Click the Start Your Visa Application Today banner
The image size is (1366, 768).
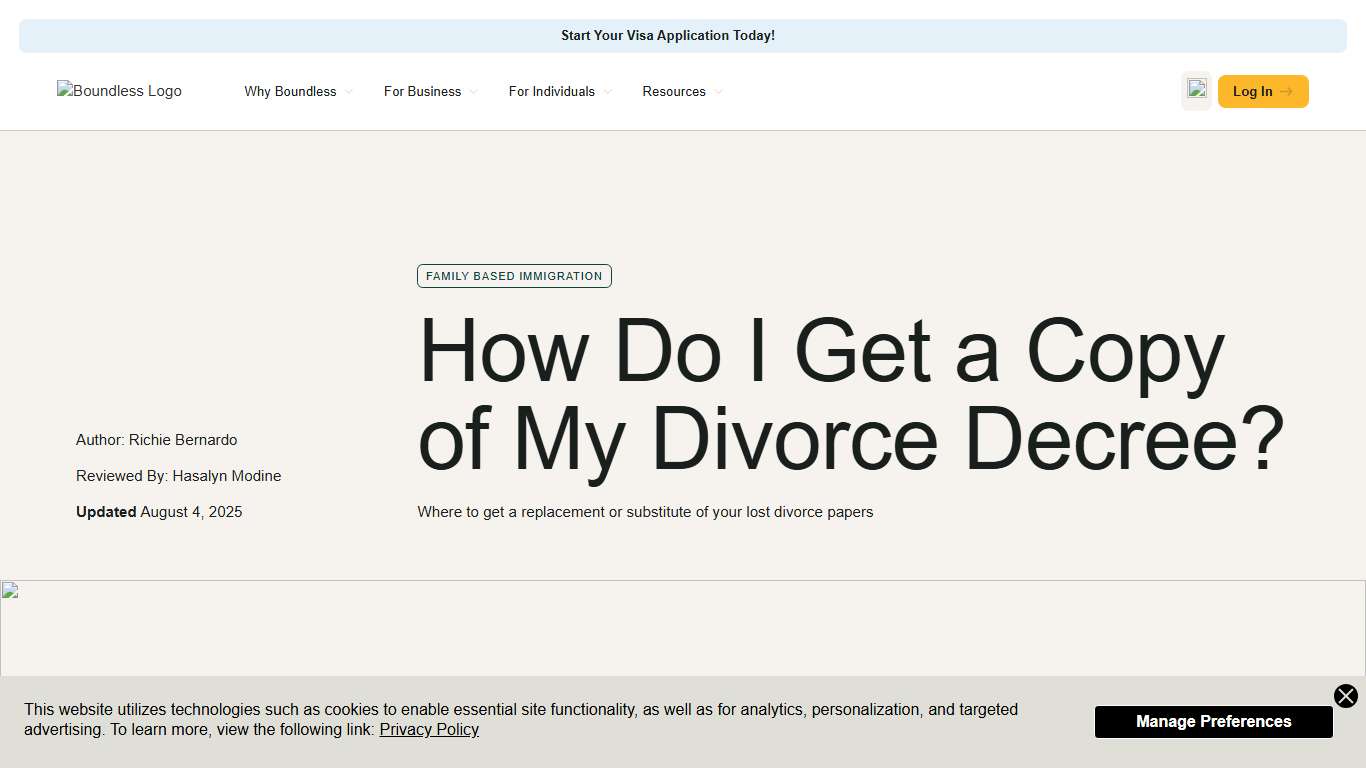coord(668,35)
